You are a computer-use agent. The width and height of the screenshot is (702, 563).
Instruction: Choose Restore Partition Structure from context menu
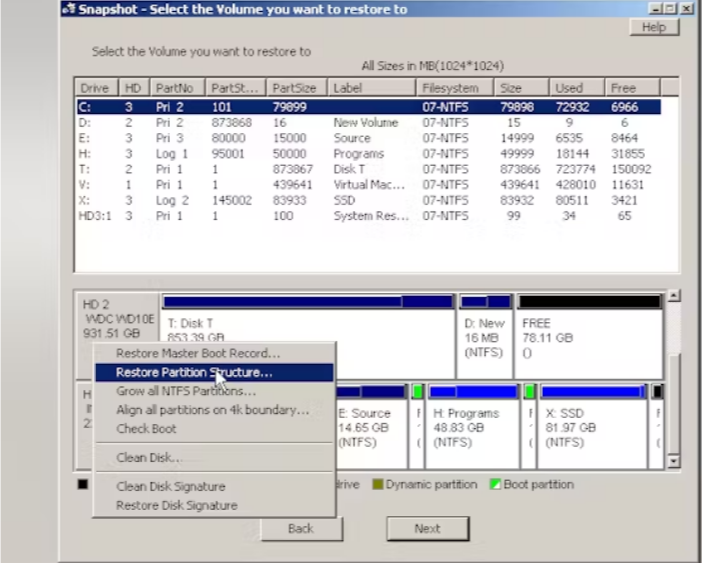coord(194,372)
